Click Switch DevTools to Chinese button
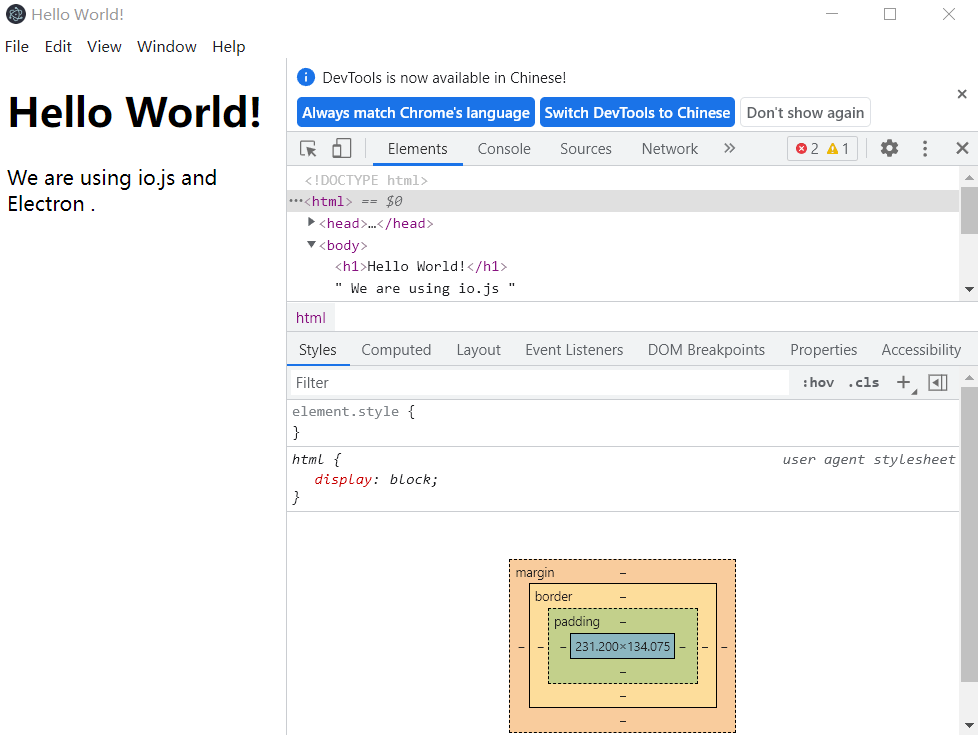 637,112
